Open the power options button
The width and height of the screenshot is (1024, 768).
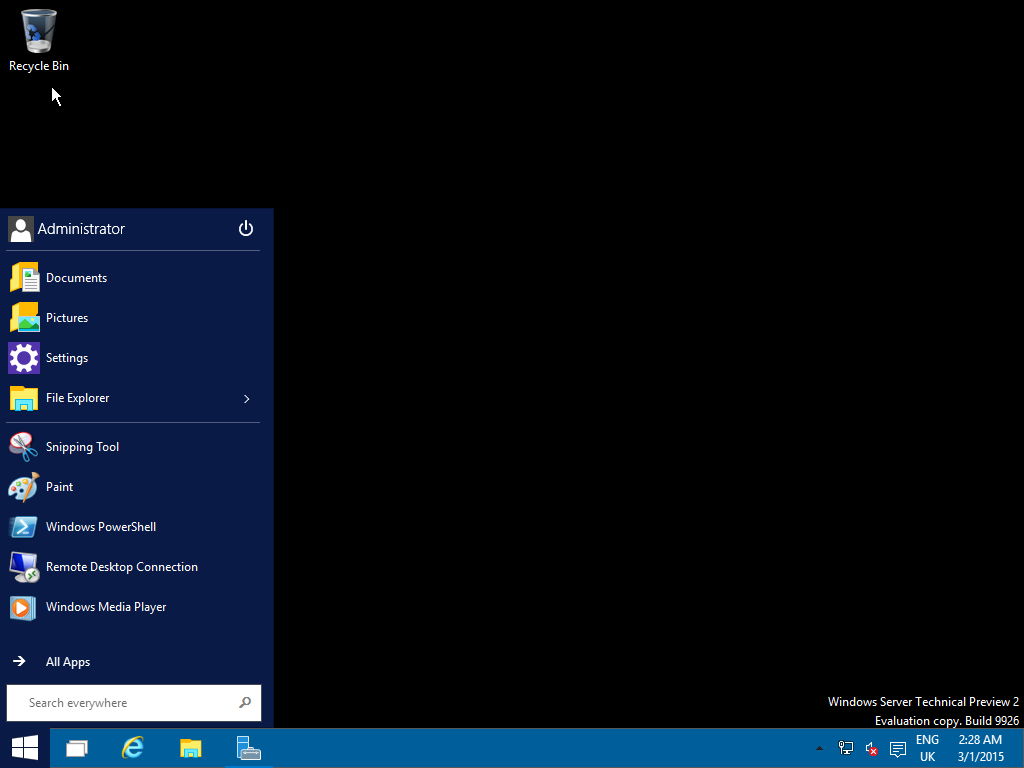(246, 229)
